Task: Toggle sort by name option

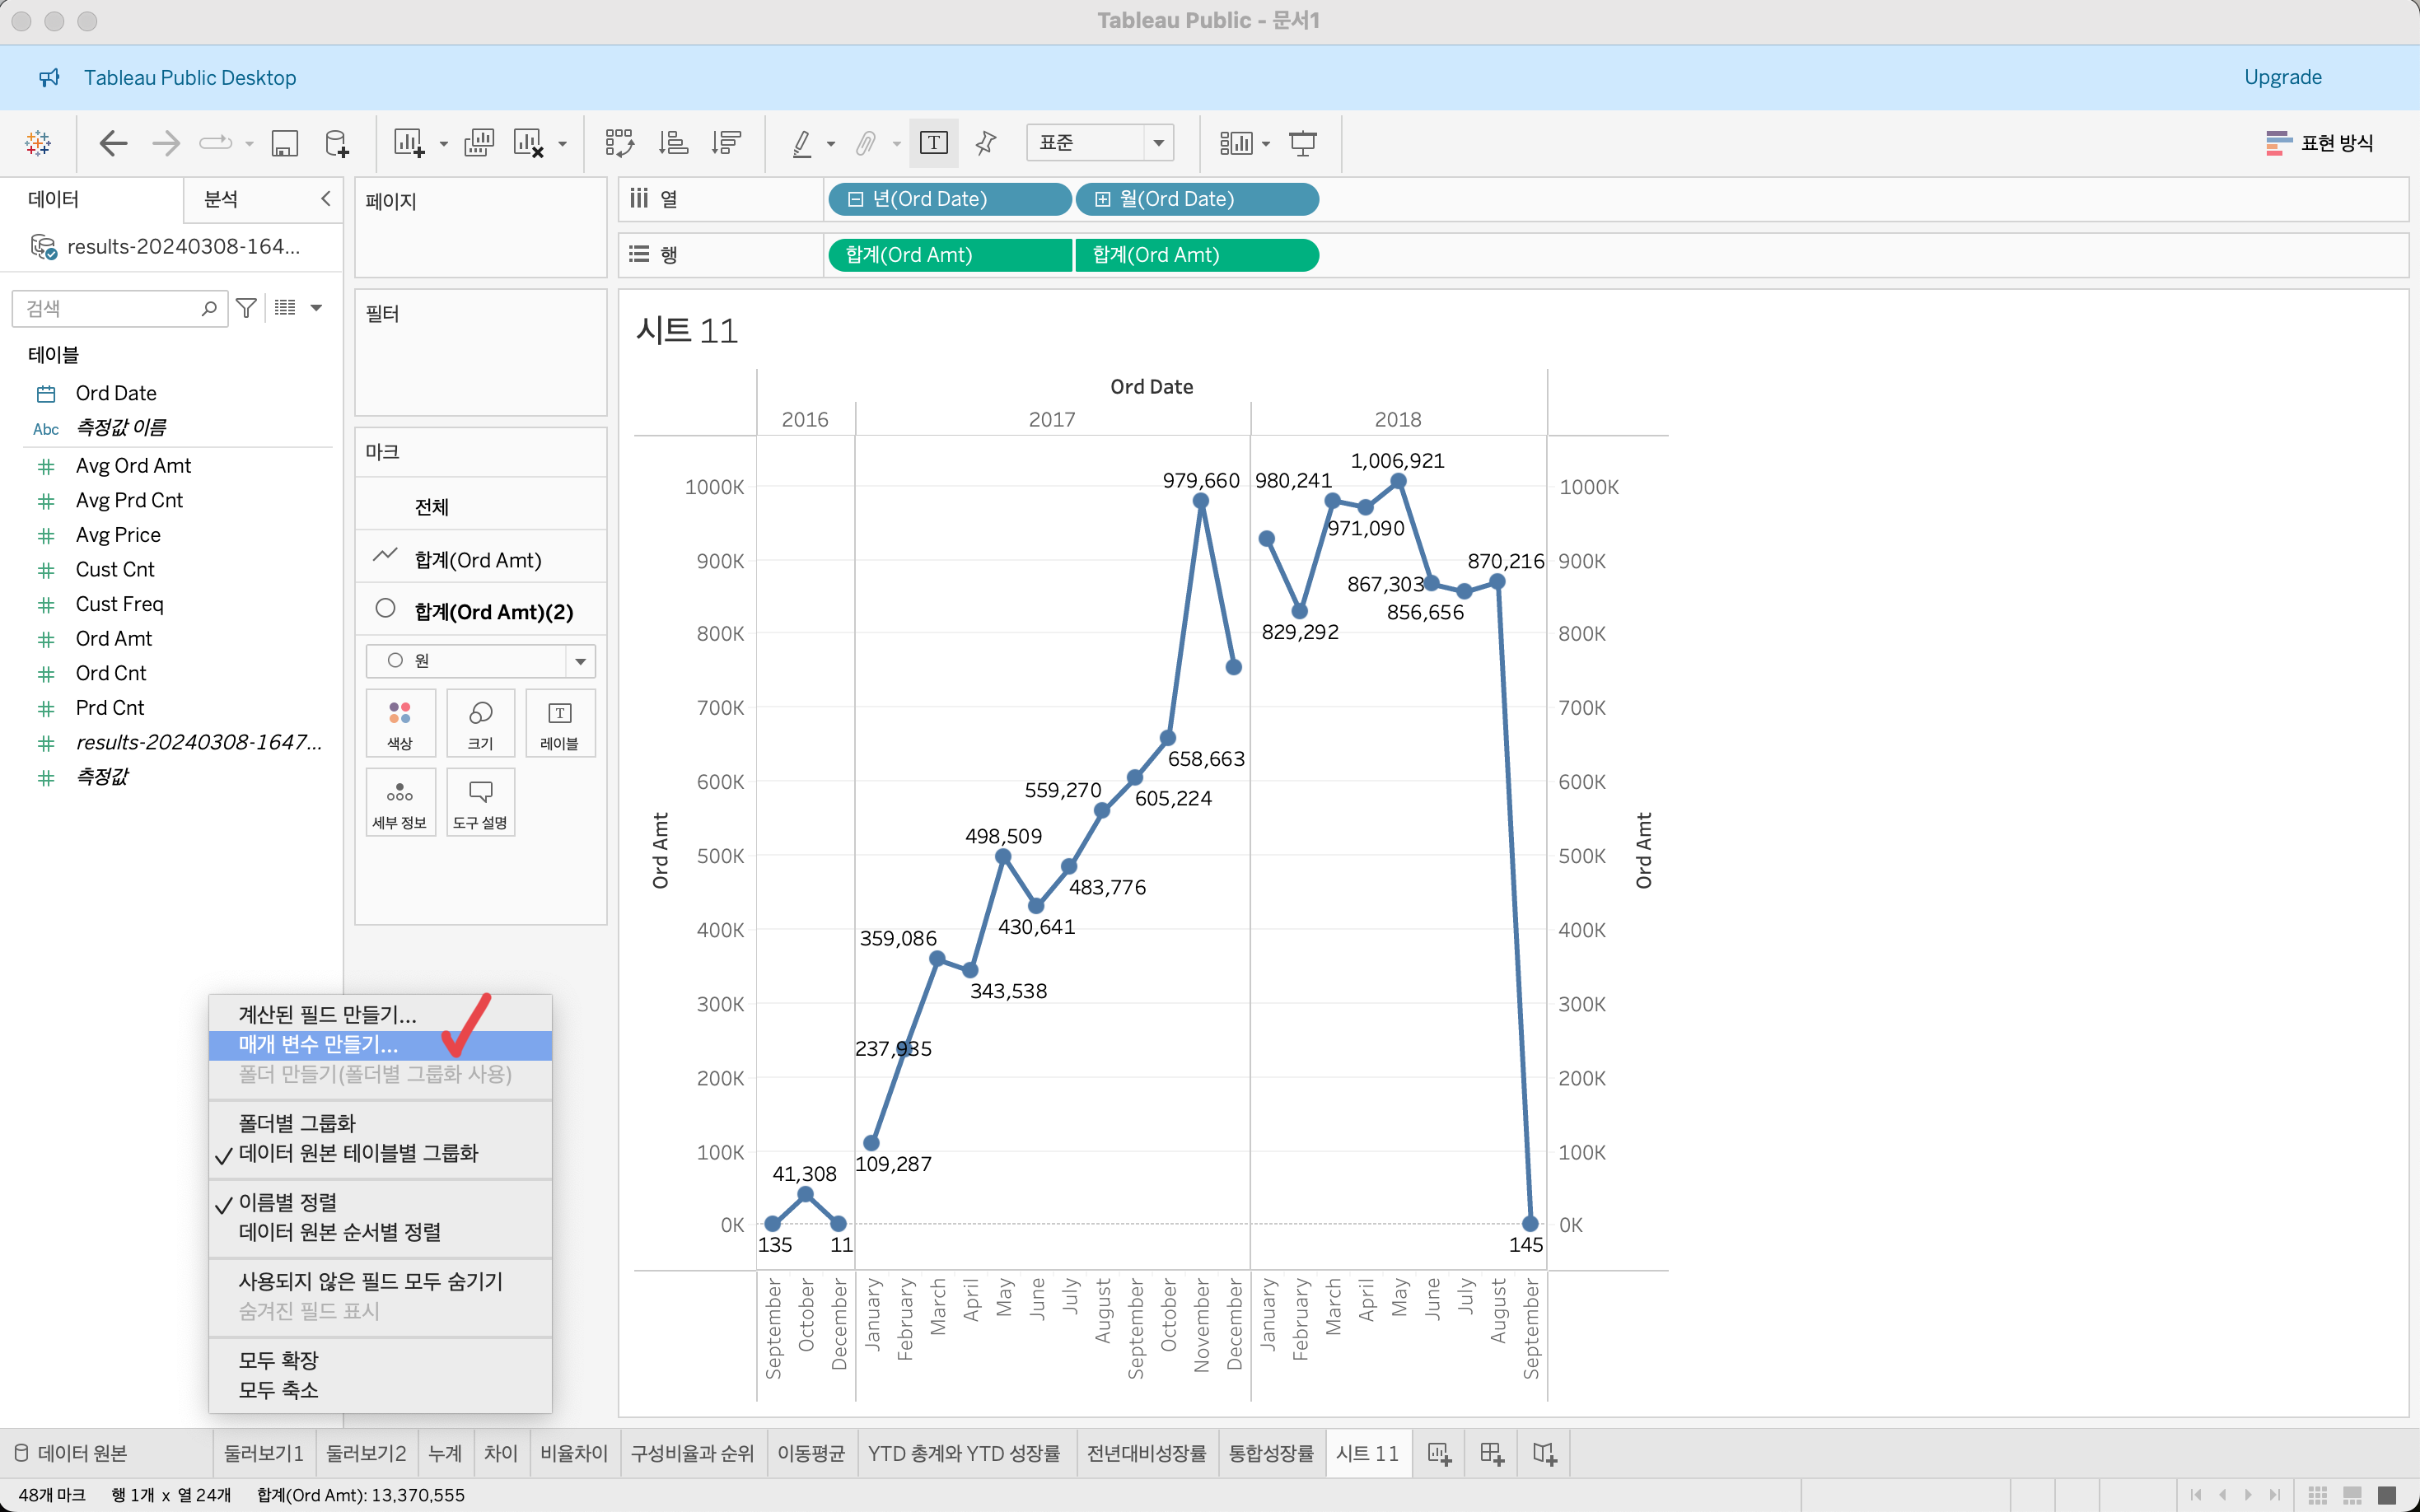Action: tap(288, 1203)
